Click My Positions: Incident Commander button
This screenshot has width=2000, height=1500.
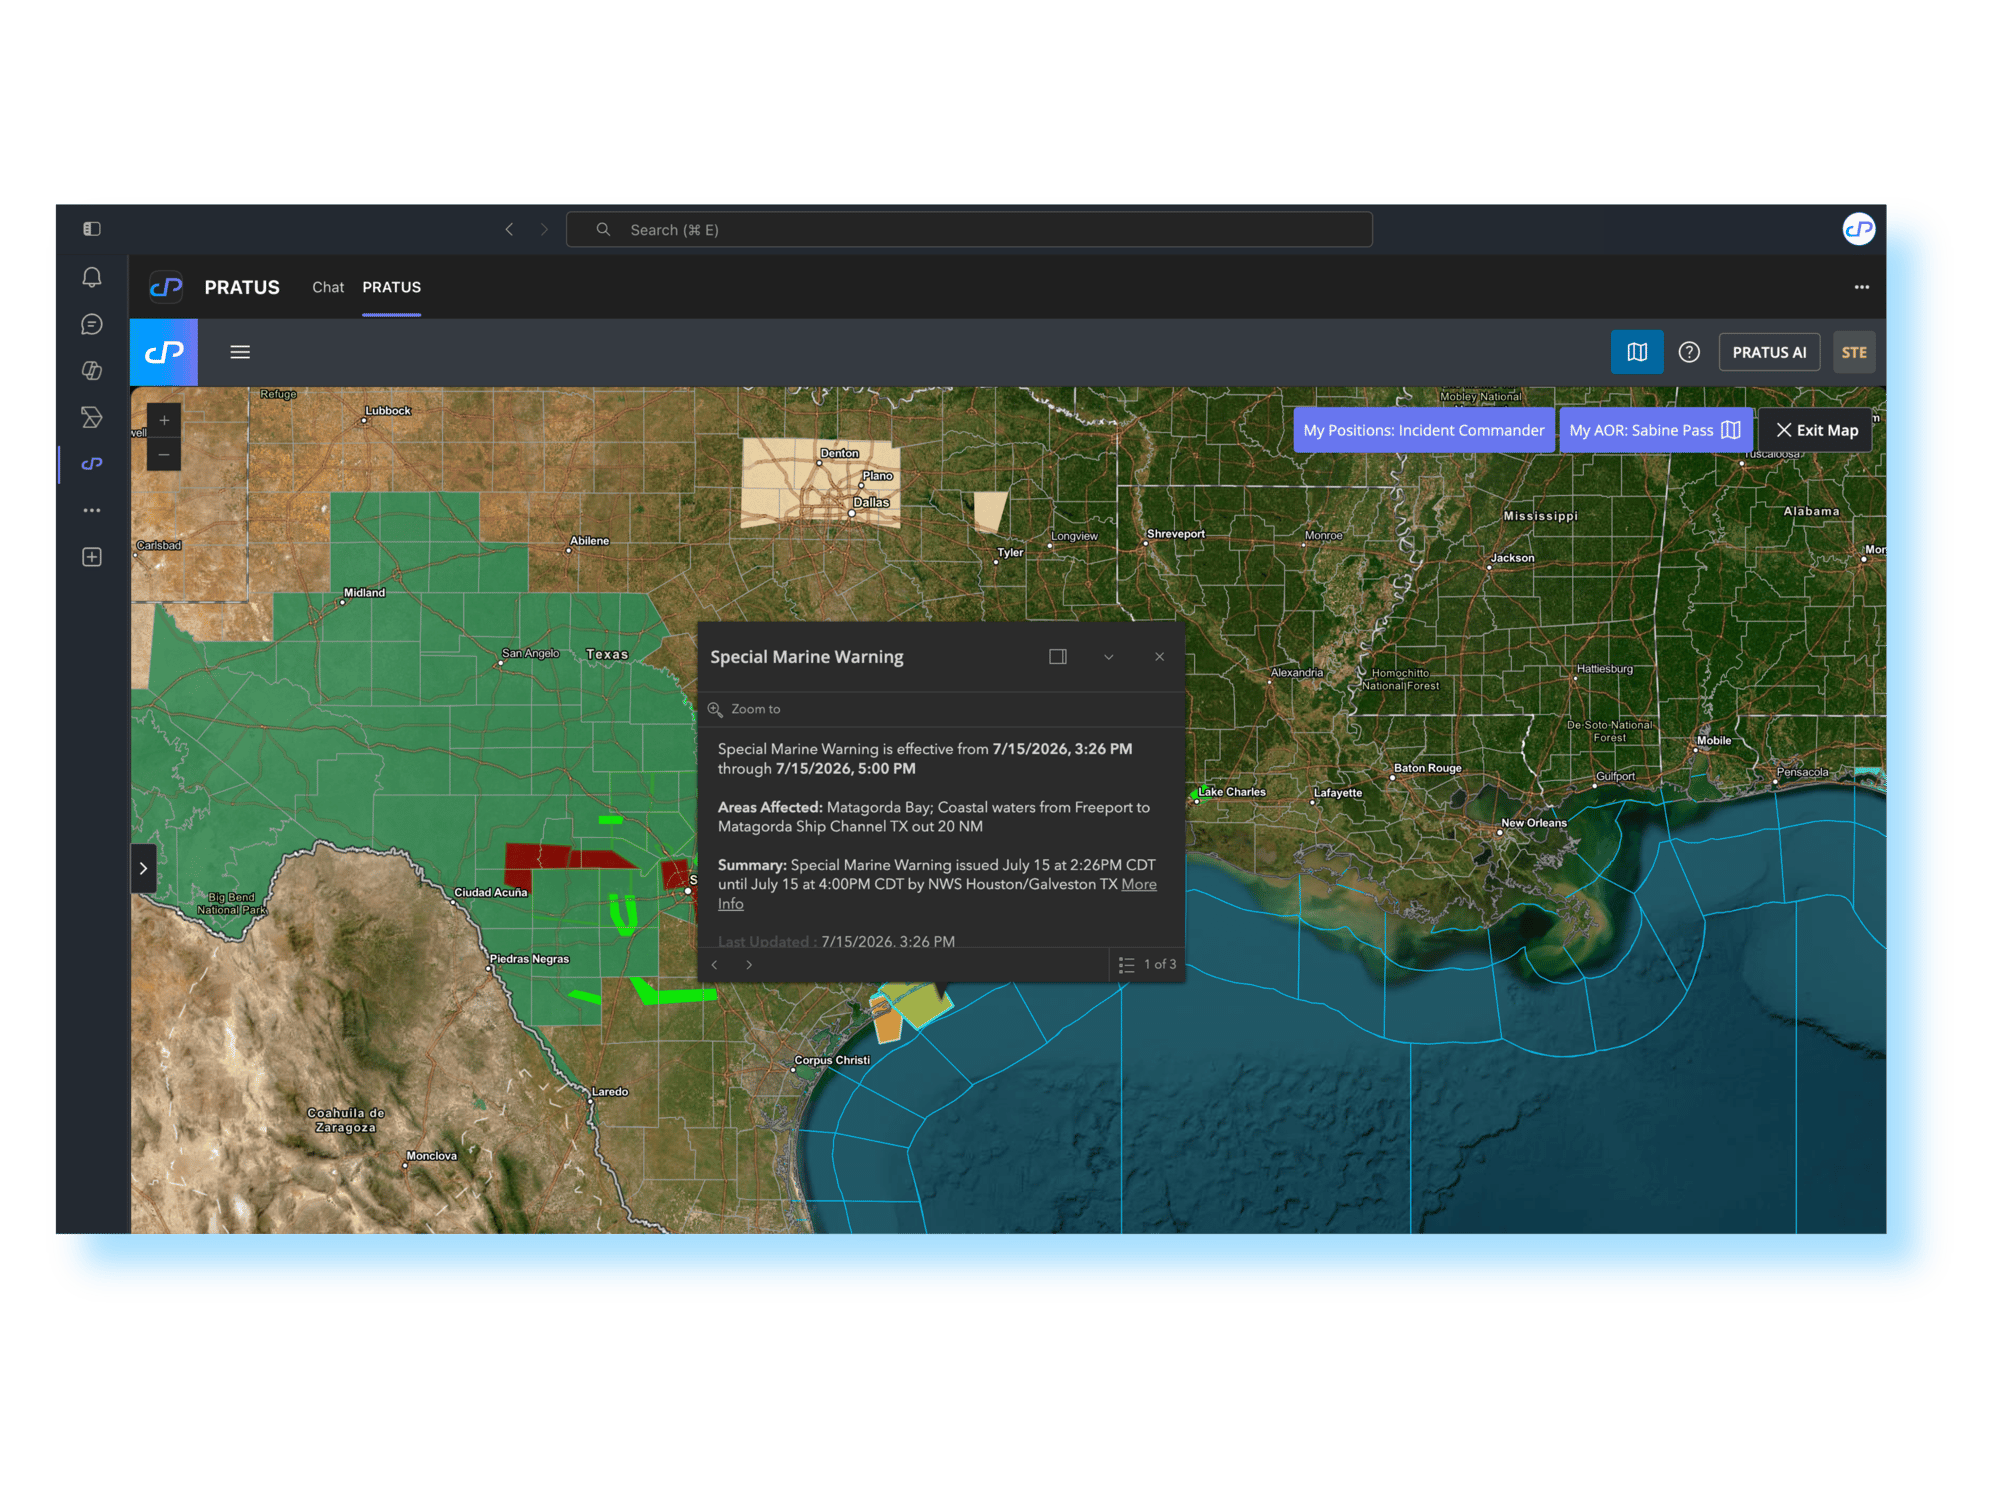(1424, 430)
